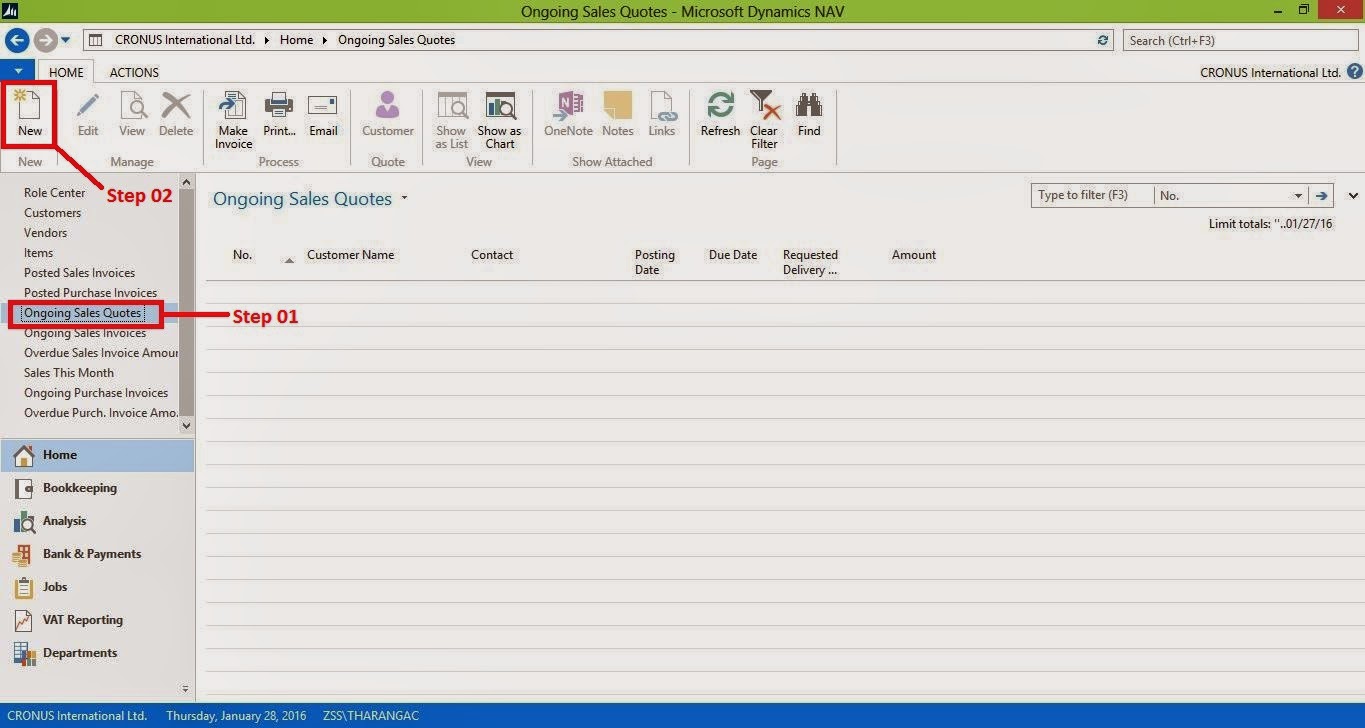Go back with the blue arrow
The image size is (1365, 728).
point(16,40)
